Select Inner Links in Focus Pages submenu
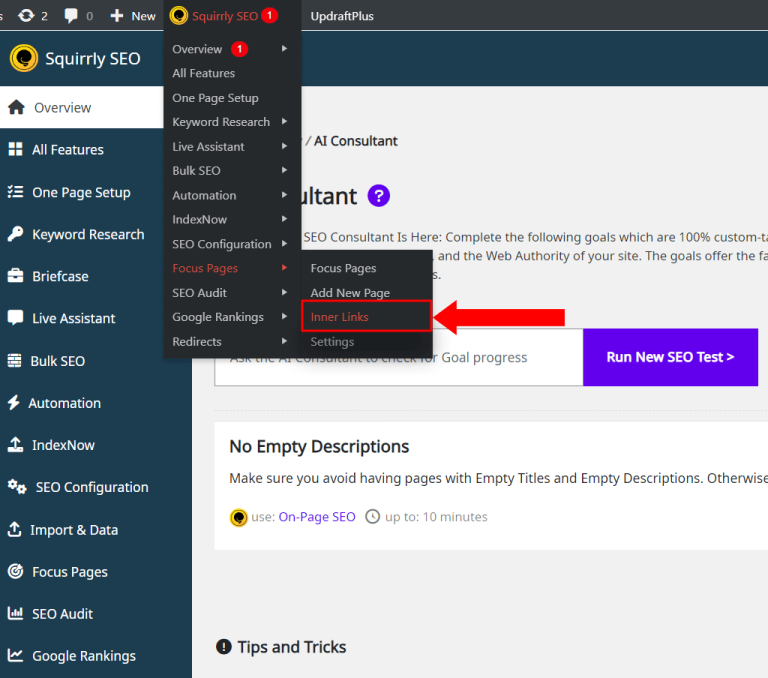768x678 pixels. (339, 317)
